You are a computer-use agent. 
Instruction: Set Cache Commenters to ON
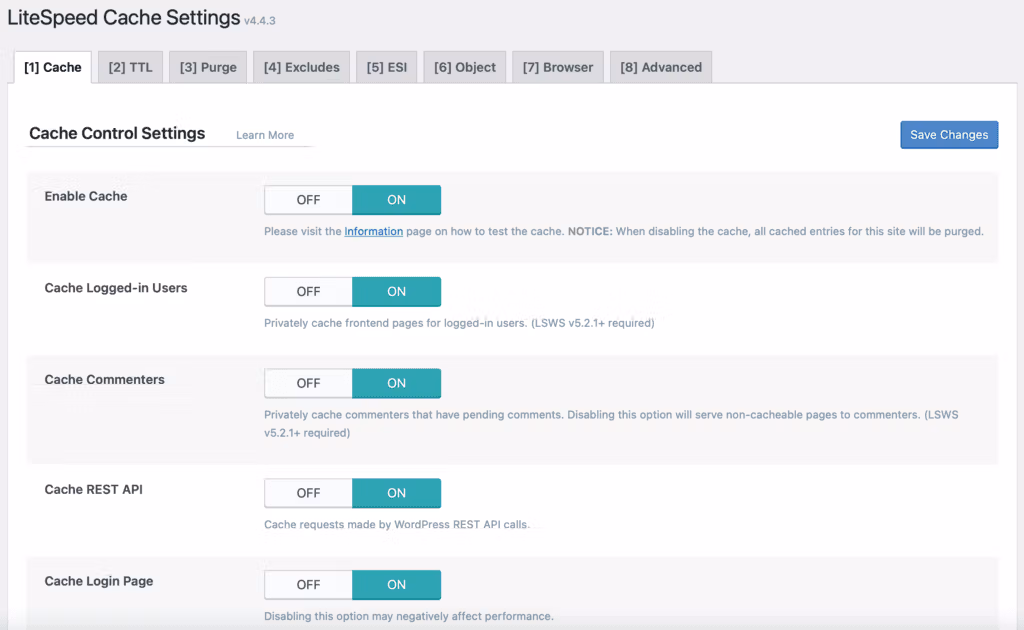point(396,383)
